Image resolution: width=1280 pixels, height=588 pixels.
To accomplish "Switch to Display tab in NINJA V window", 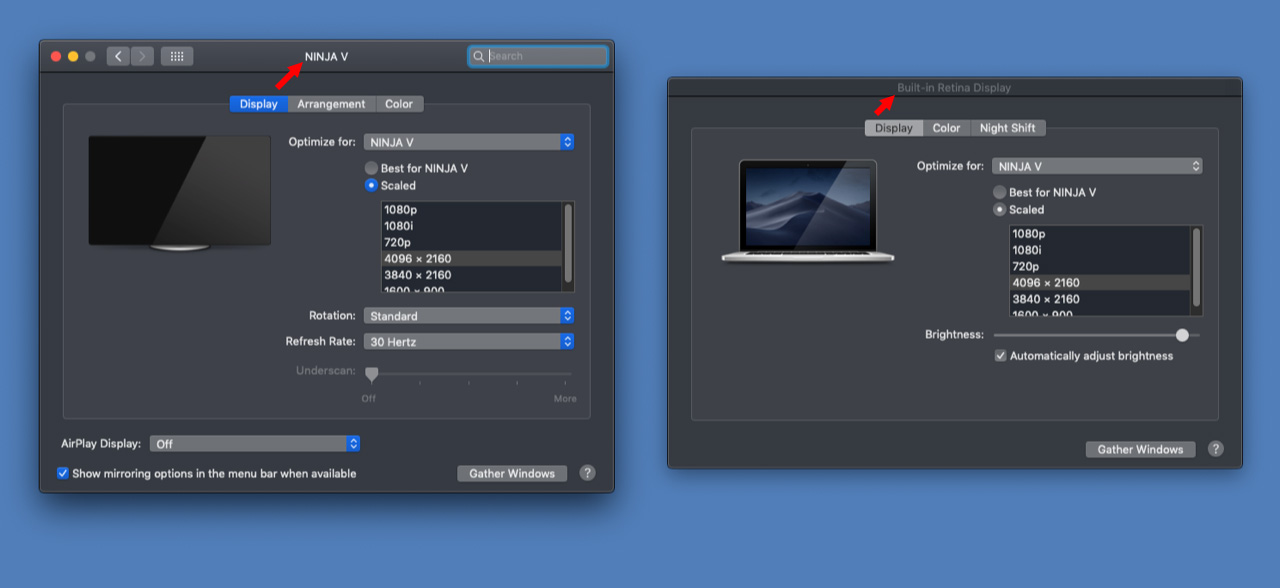I will pyautogui.click(x=259, y=104).
